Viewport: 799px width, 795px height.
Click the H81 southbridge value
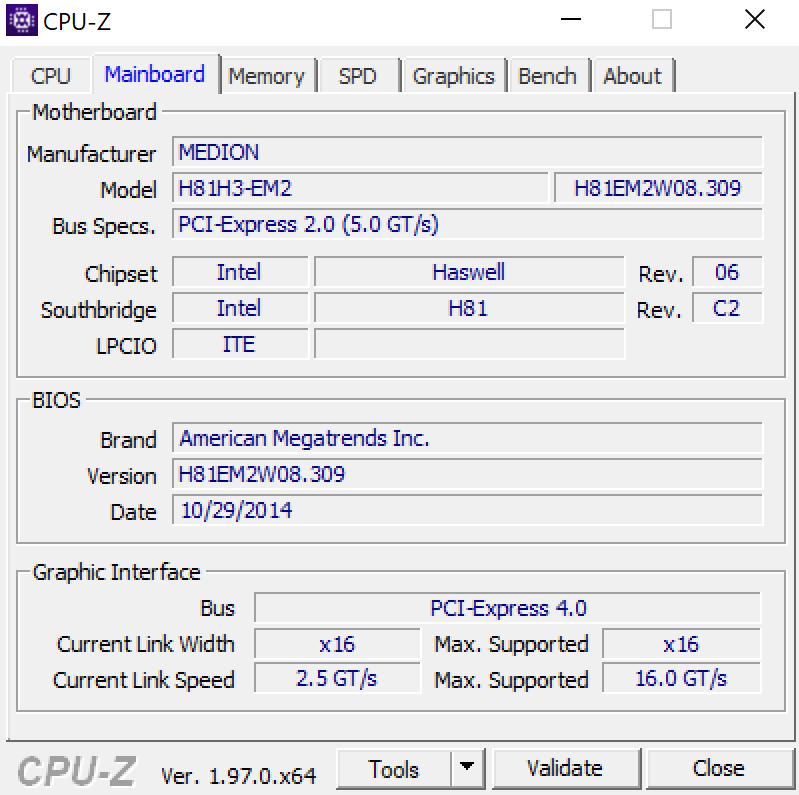click(469, 308)
